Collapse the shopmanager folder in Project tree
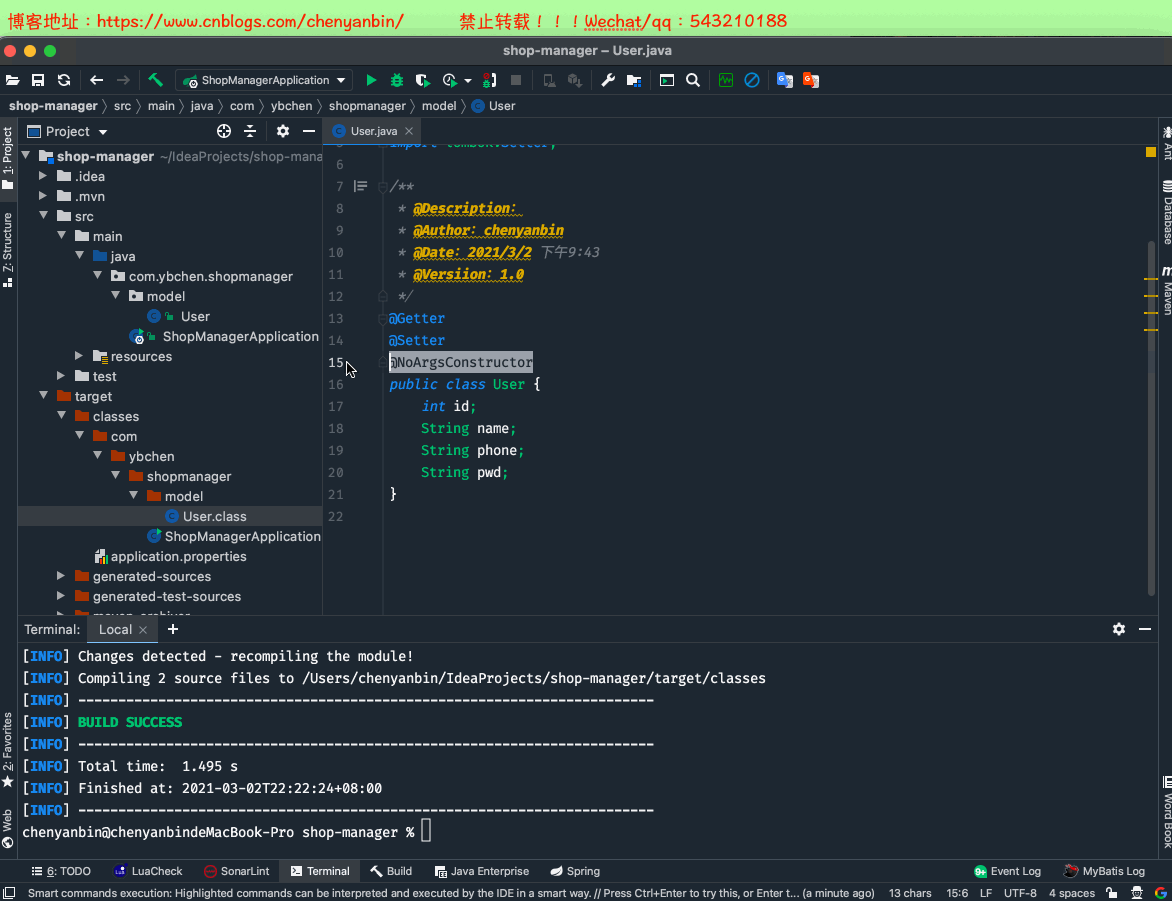Screen dimensions: 1172x901 116,476
